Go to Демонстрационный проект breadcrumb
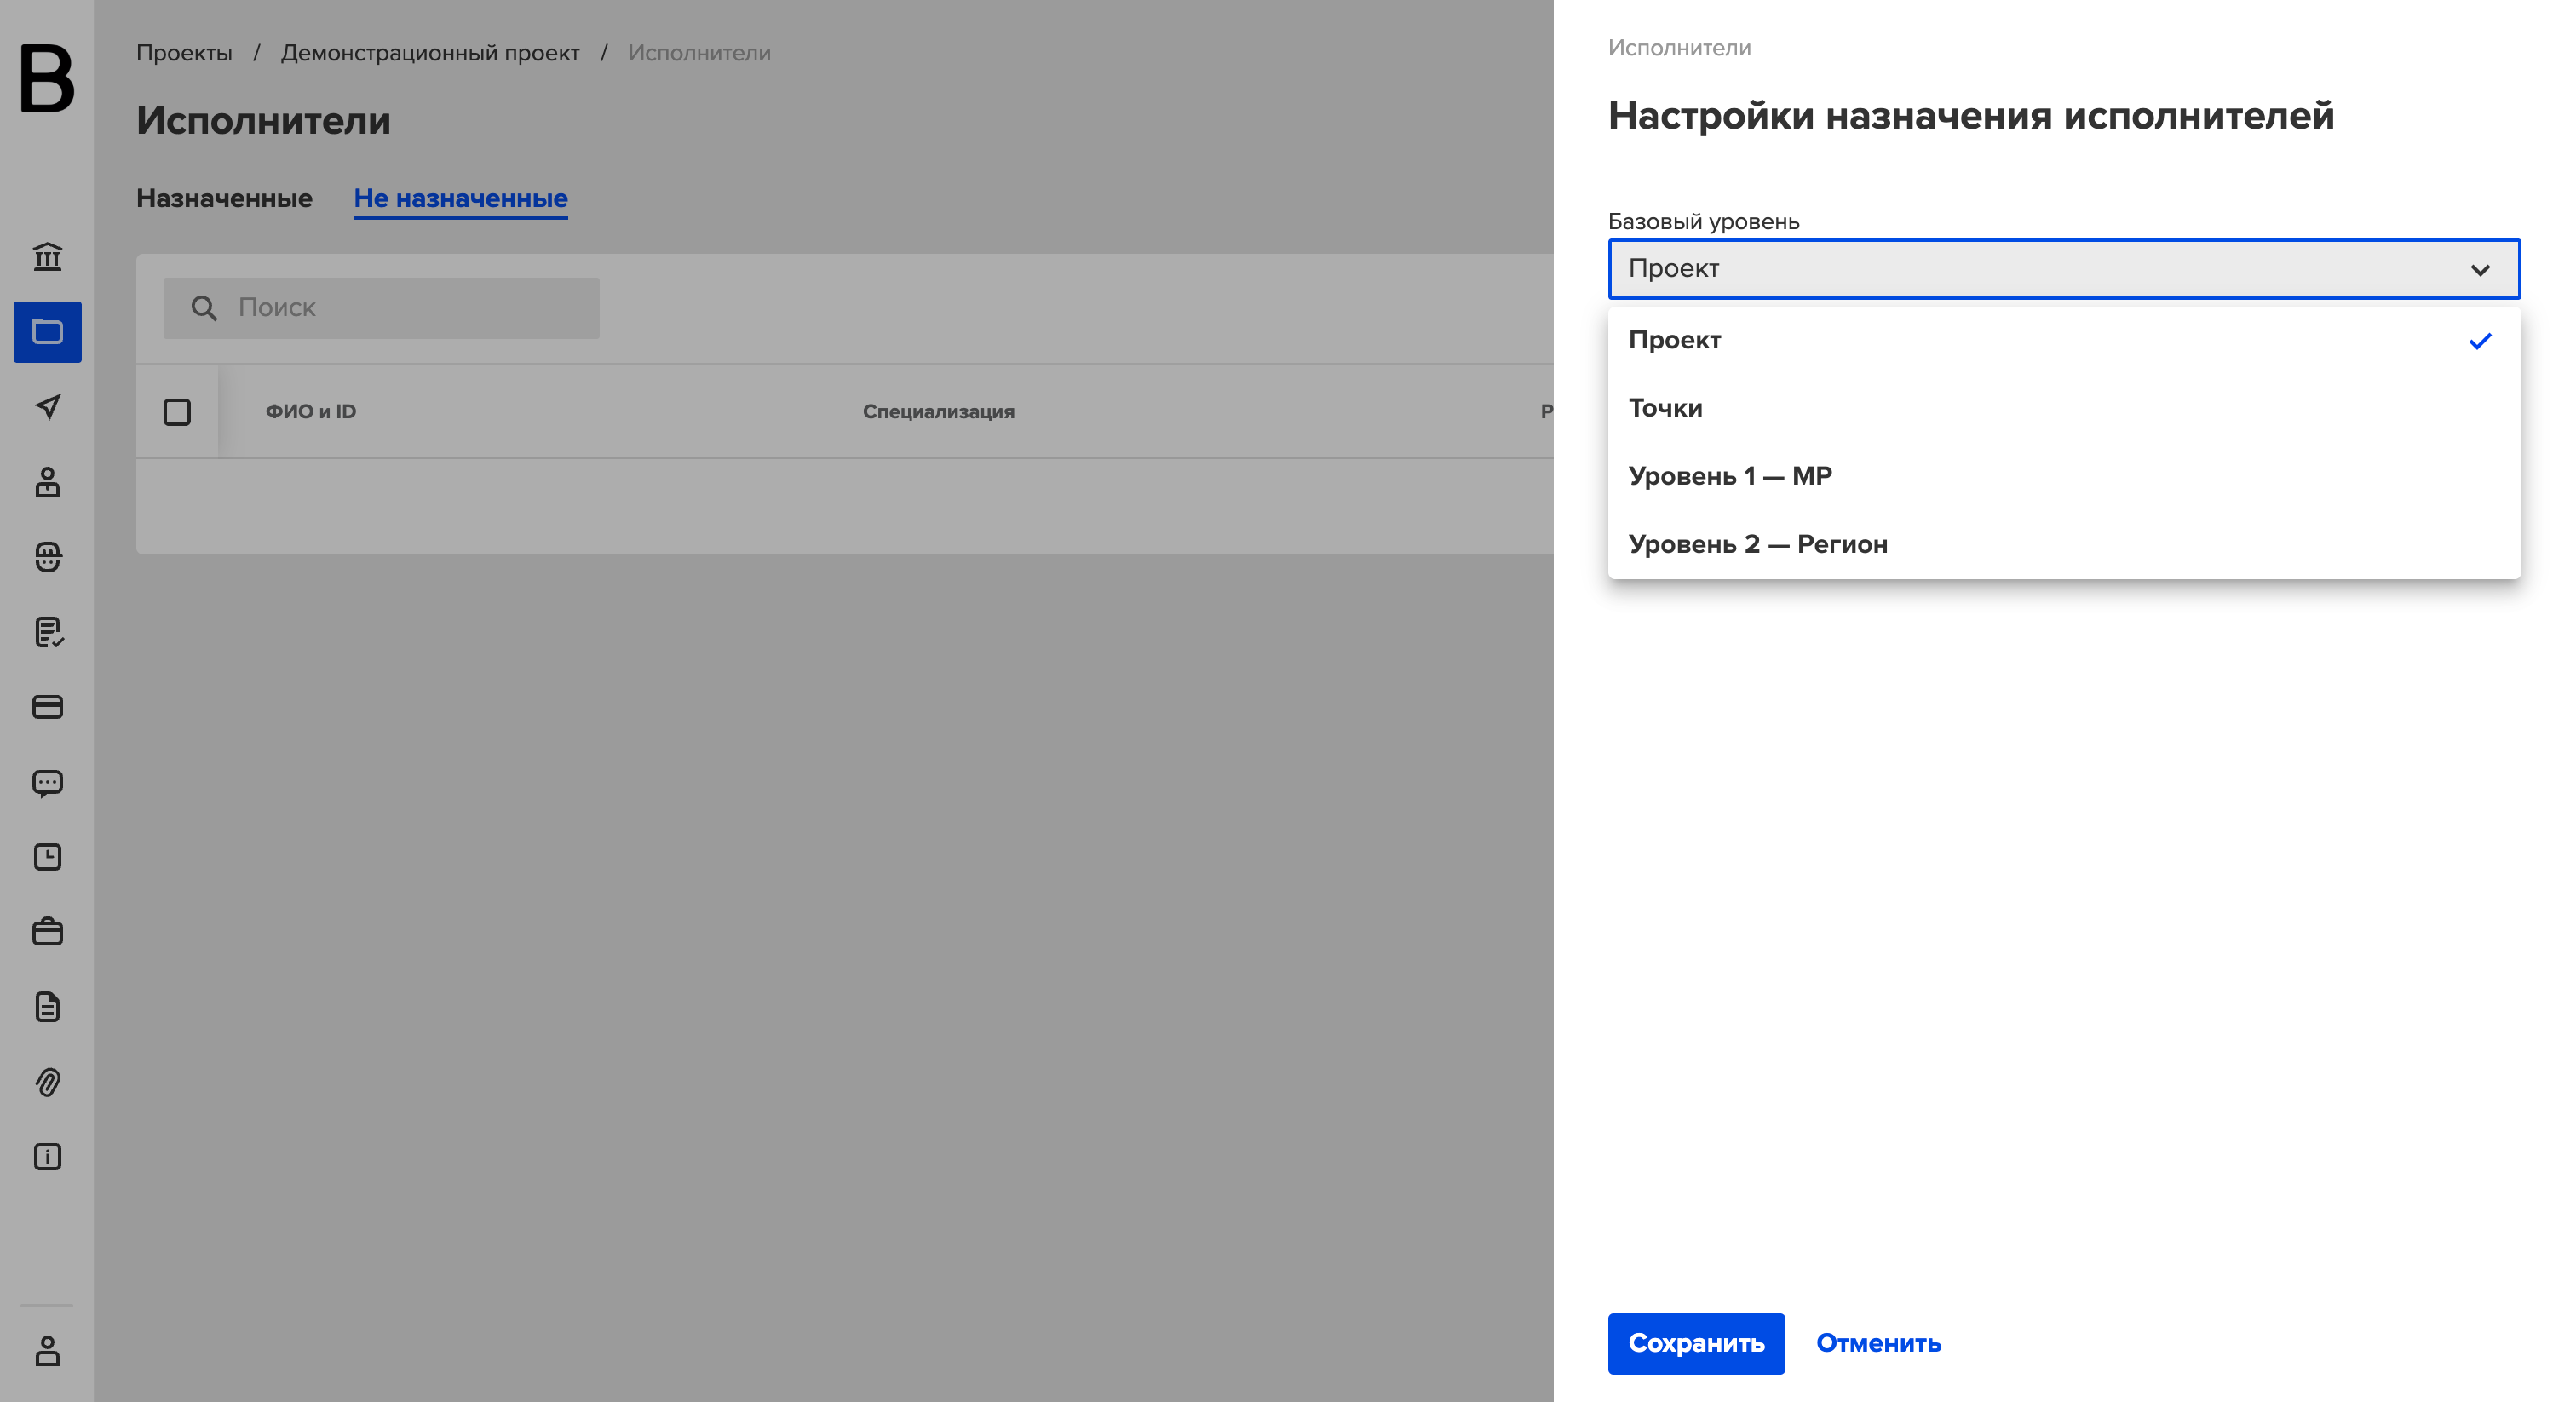Screen dimensions: 2576x1402 [430, 53]
